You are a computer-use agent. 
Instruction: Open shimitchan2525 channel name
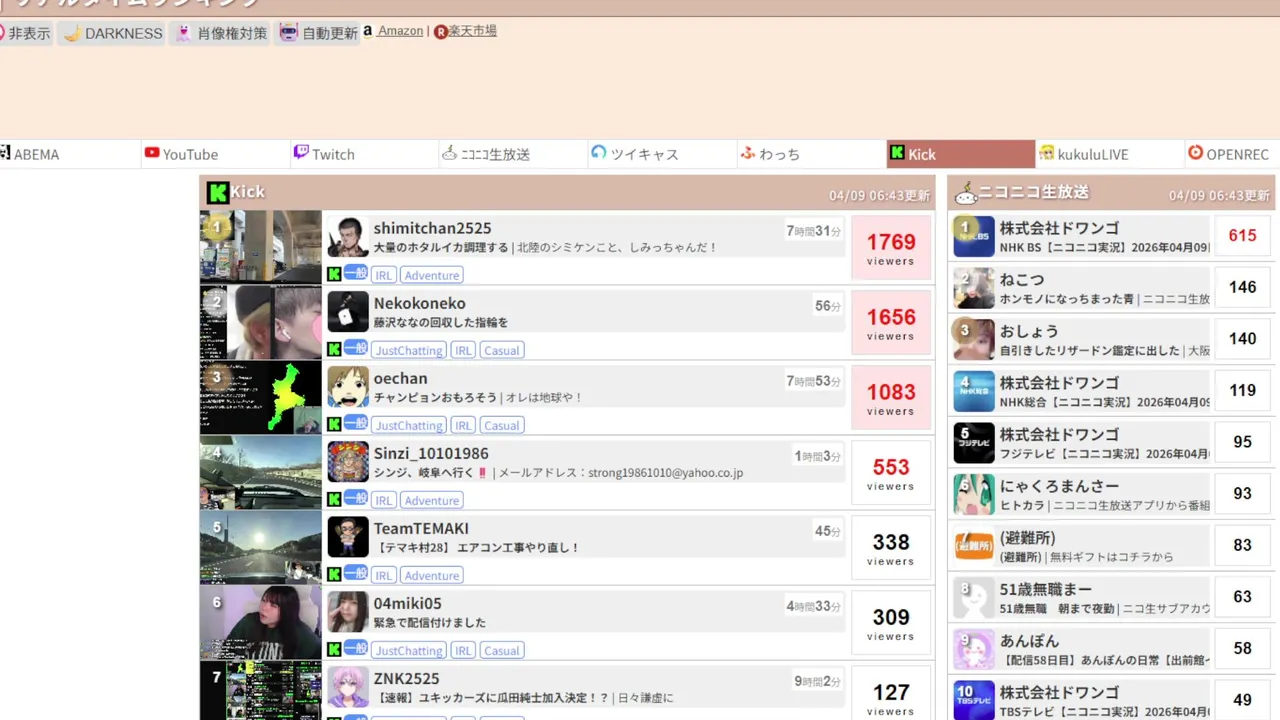432,228
